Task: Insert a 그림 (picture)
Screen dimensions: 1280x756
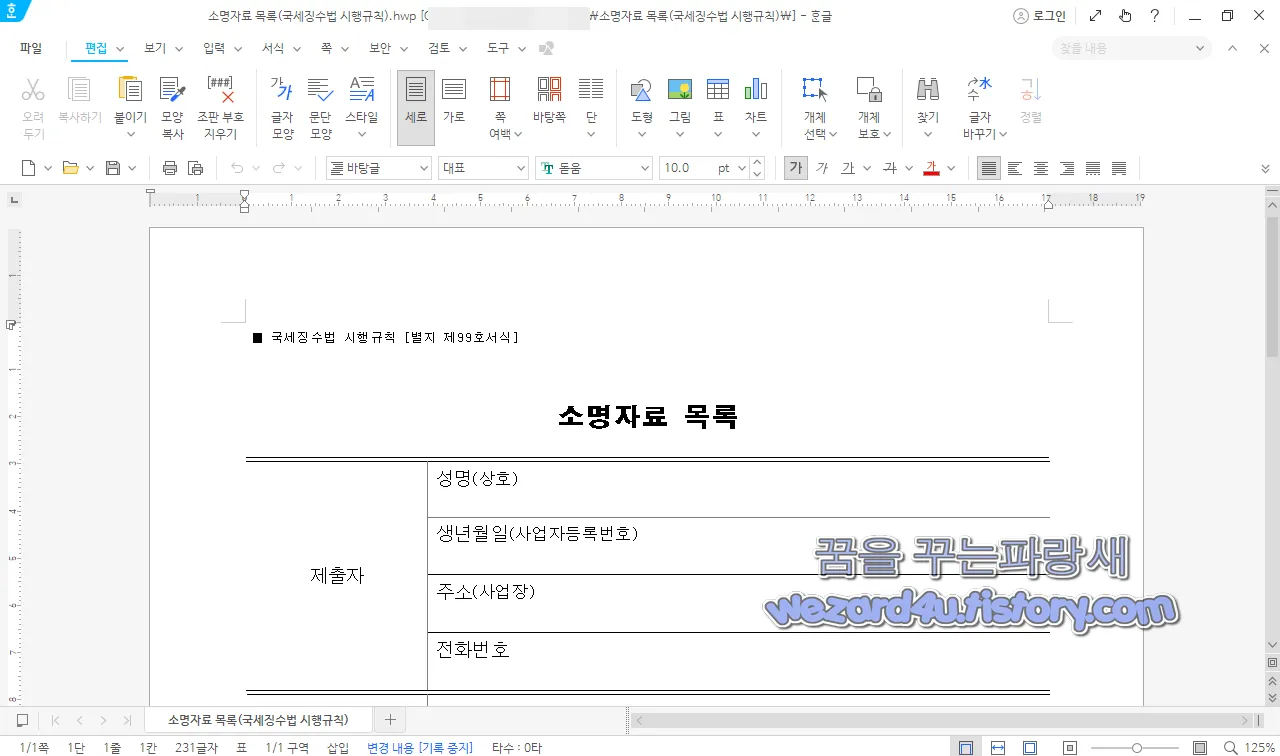Action: (x=680, y=90)
